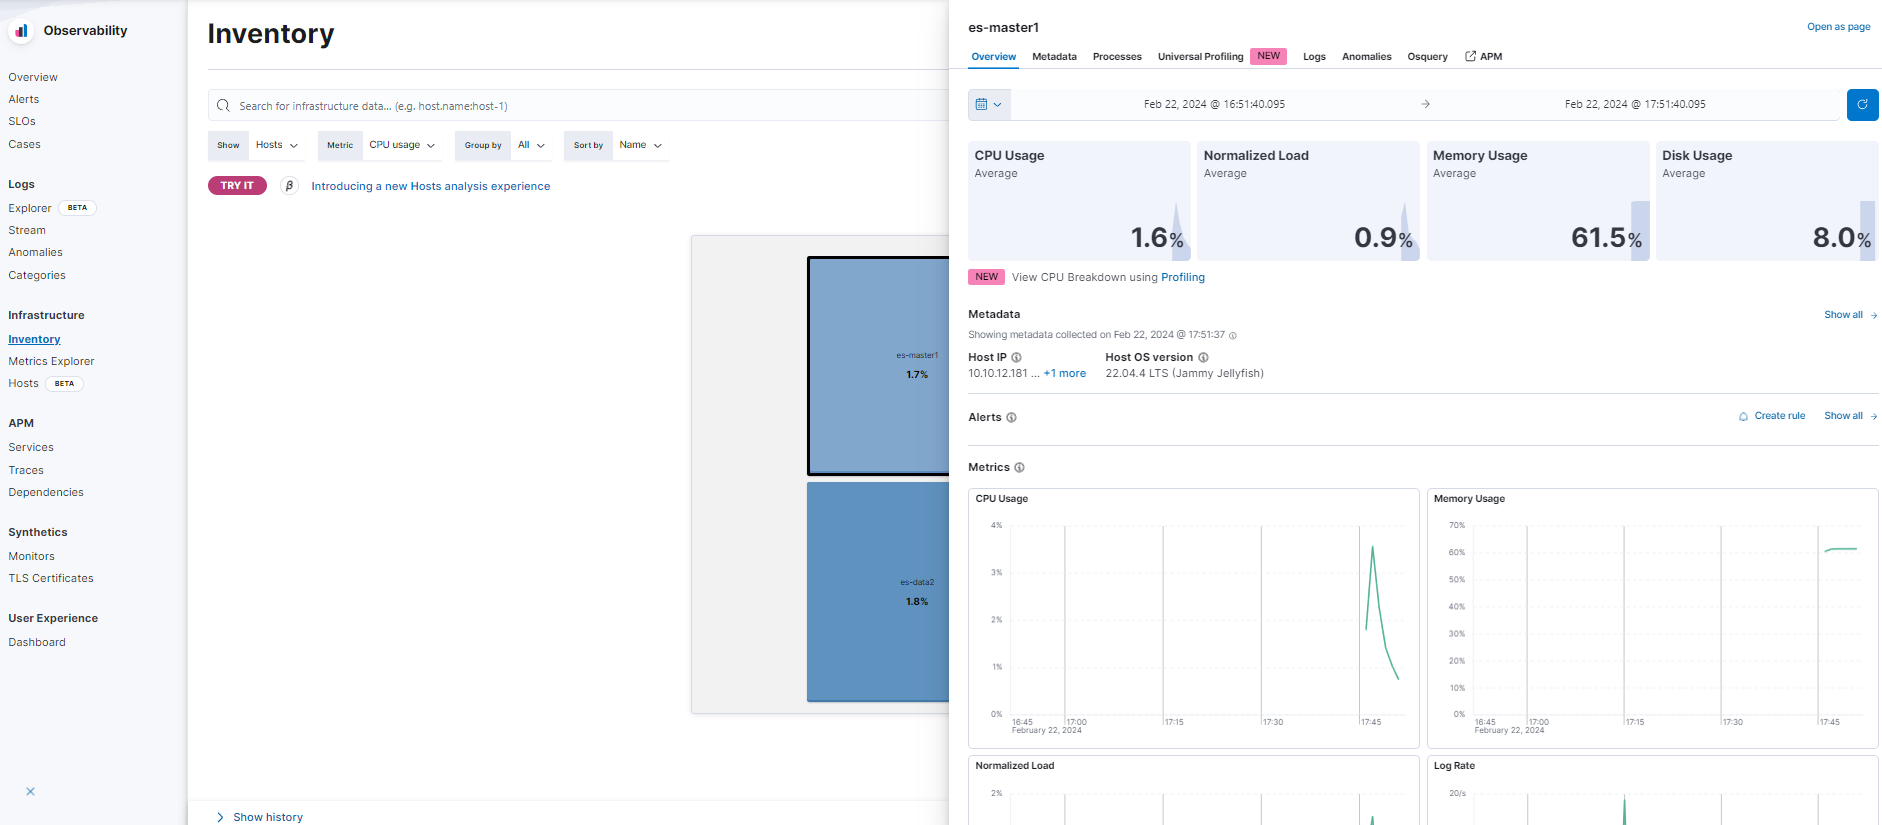Open Metrics Explorer in the sidebar
Screen dimensions: 1882x825
(x=52, y=361)
